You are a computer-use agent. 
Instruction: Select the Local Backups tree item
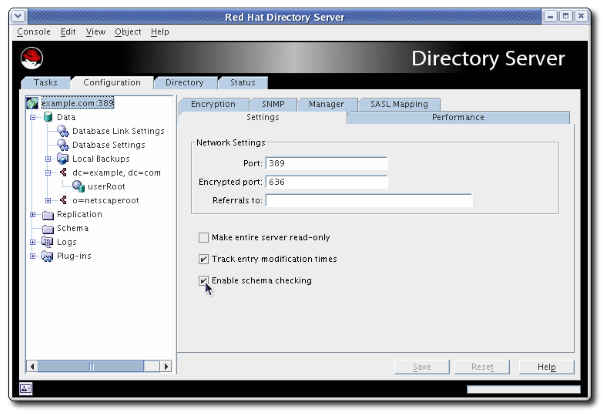pyautogui.click(x=101, y=159)
